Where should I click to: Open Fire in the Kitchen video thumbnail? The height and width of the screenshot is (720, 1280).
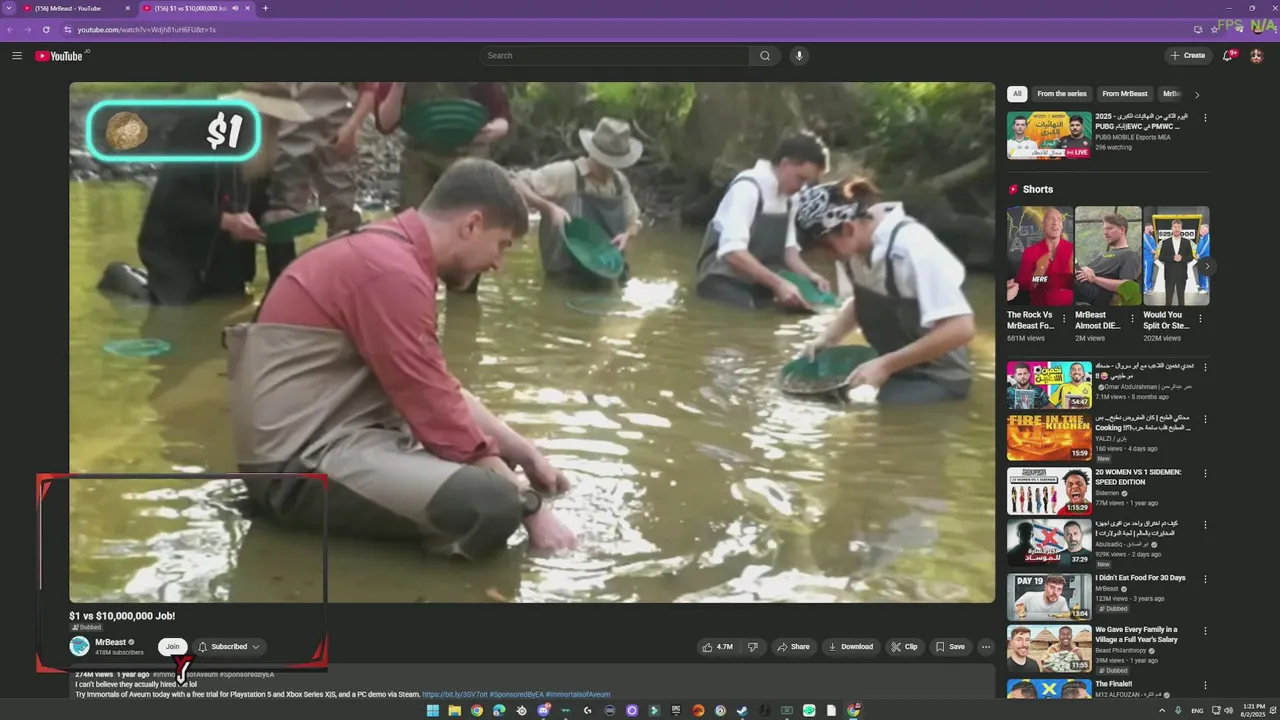(1049, 437)
